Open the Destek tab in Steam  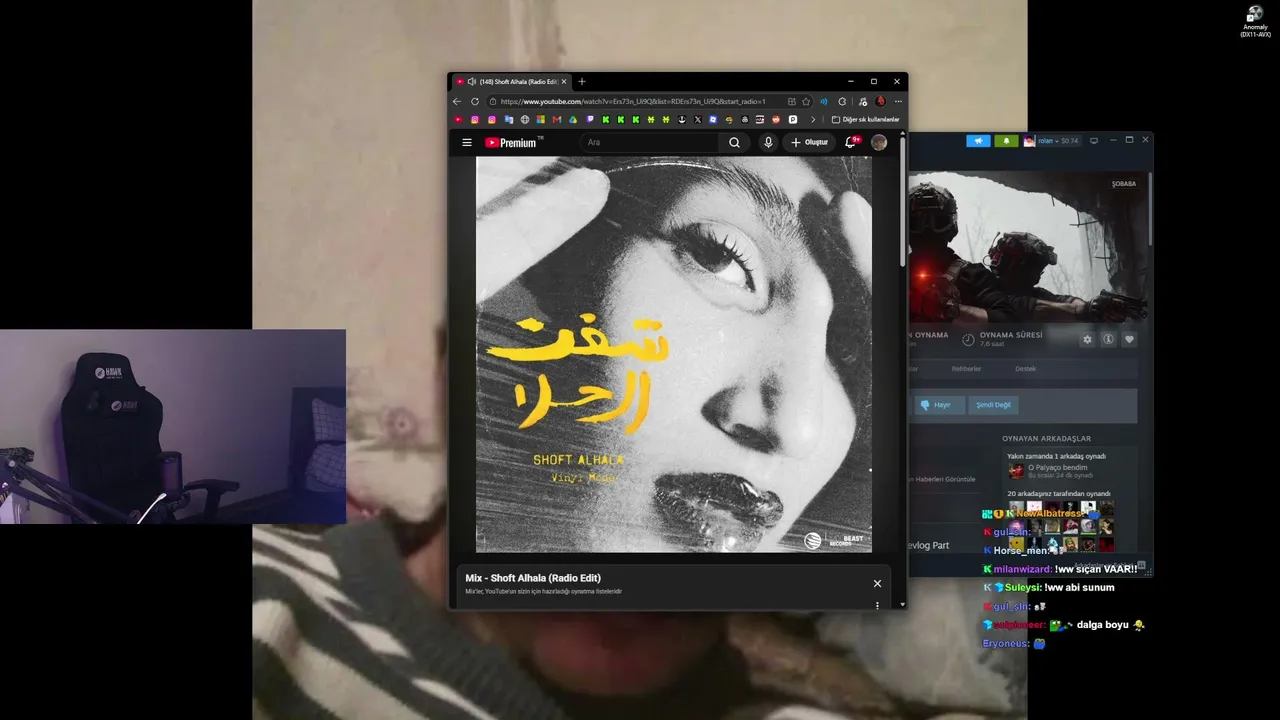1026,369
